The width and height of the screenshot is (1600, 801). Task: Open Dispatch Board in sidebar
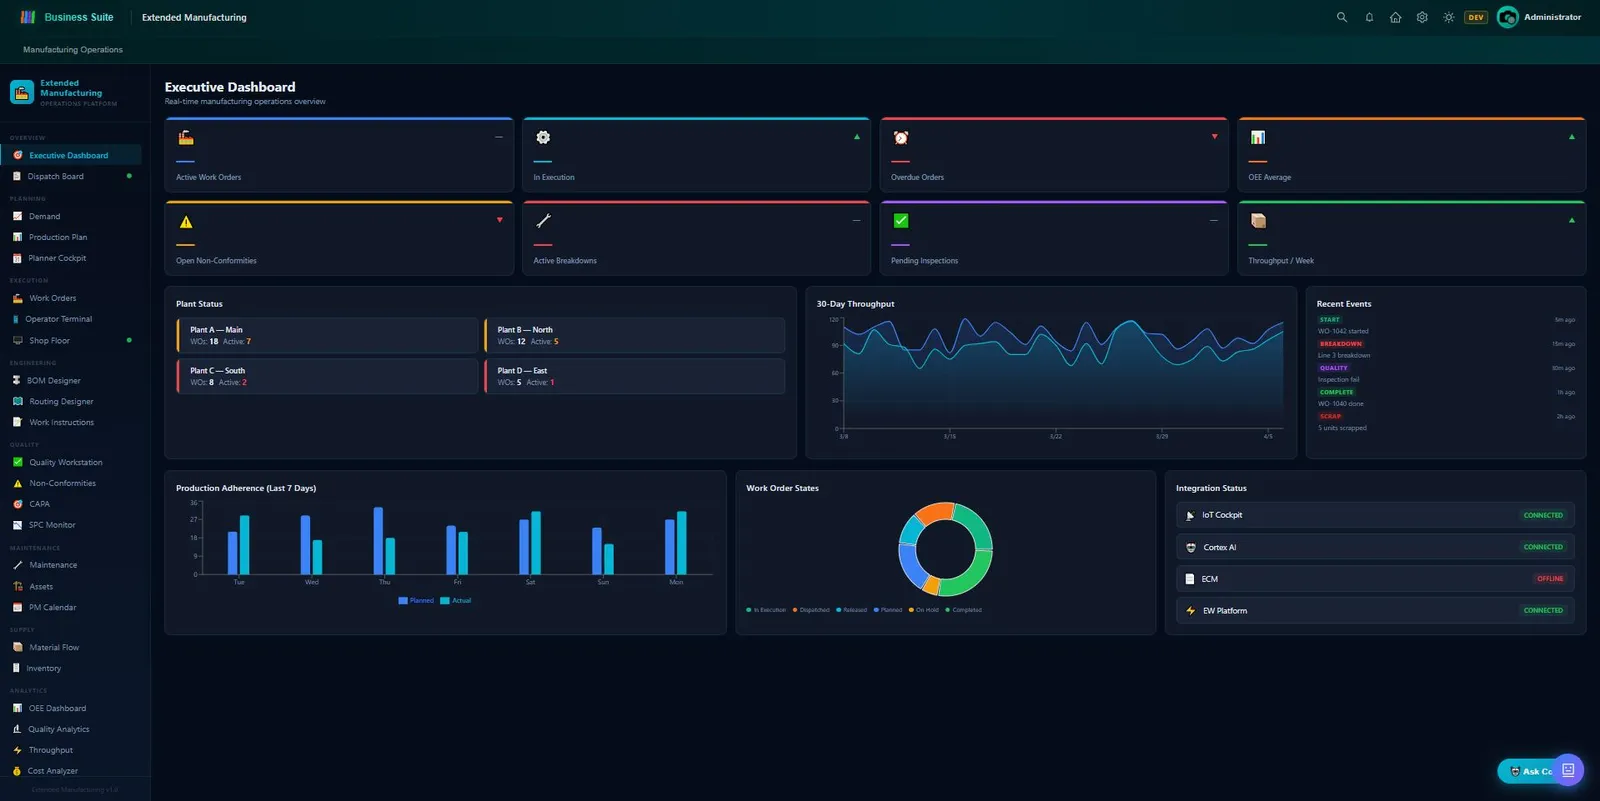click(x=70, y=176)
